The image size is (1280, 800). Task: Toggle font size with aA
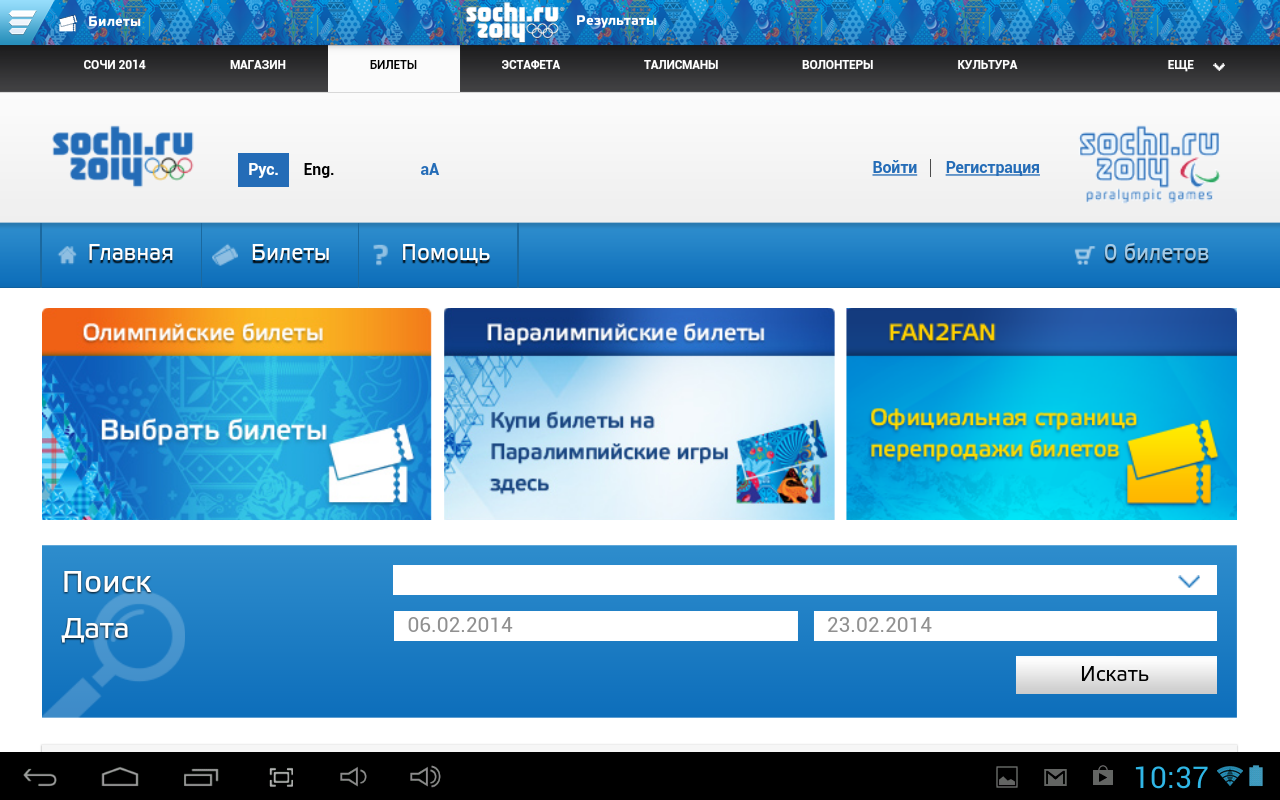pos(430,170)
